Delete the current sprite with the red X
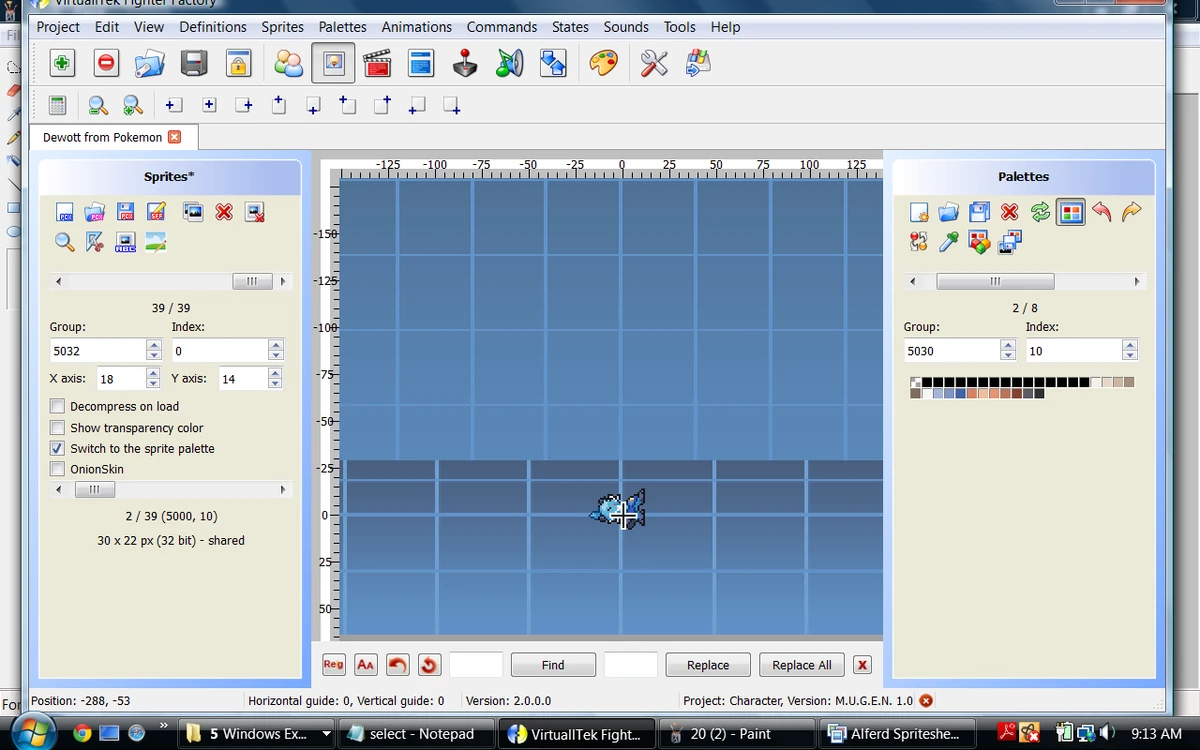1200x750 pixels. (224, 212)
